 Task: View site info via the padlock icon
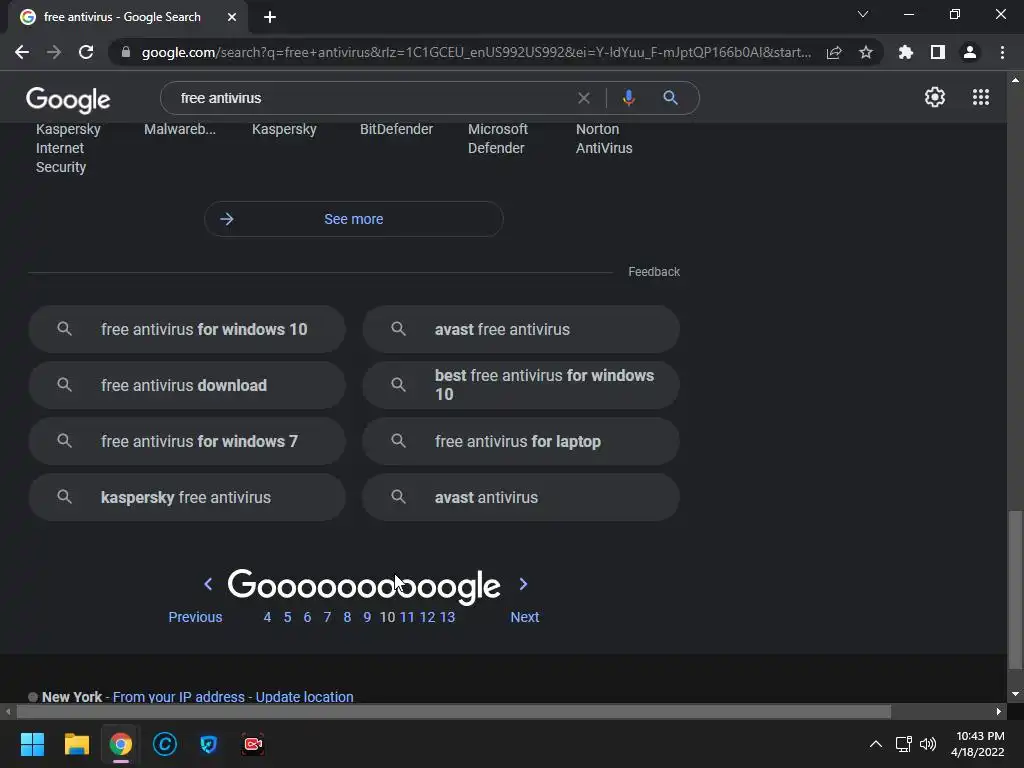point(126,52)
